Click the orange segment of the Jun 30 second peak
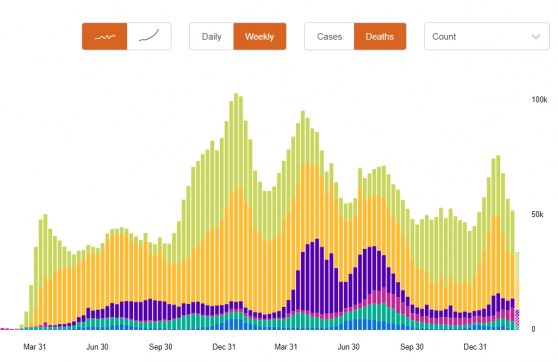 360,221
